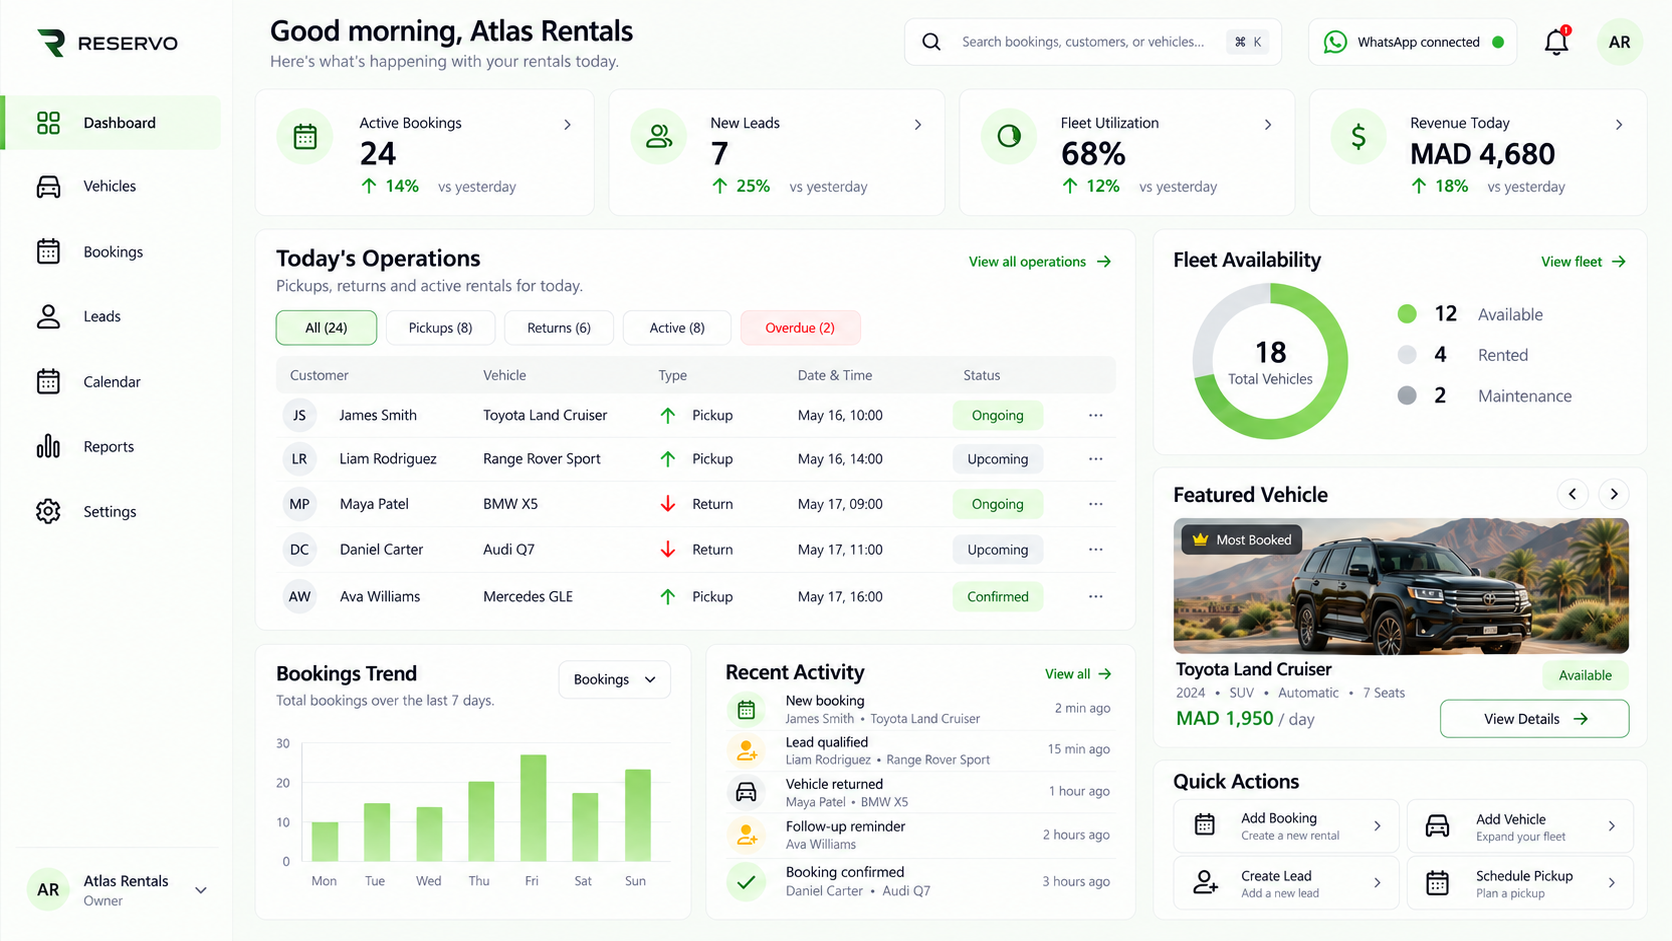This screenshot has width=1672, height=941.
Task: Open the Bookings metric dropdown
Action: tap(614, 679)
